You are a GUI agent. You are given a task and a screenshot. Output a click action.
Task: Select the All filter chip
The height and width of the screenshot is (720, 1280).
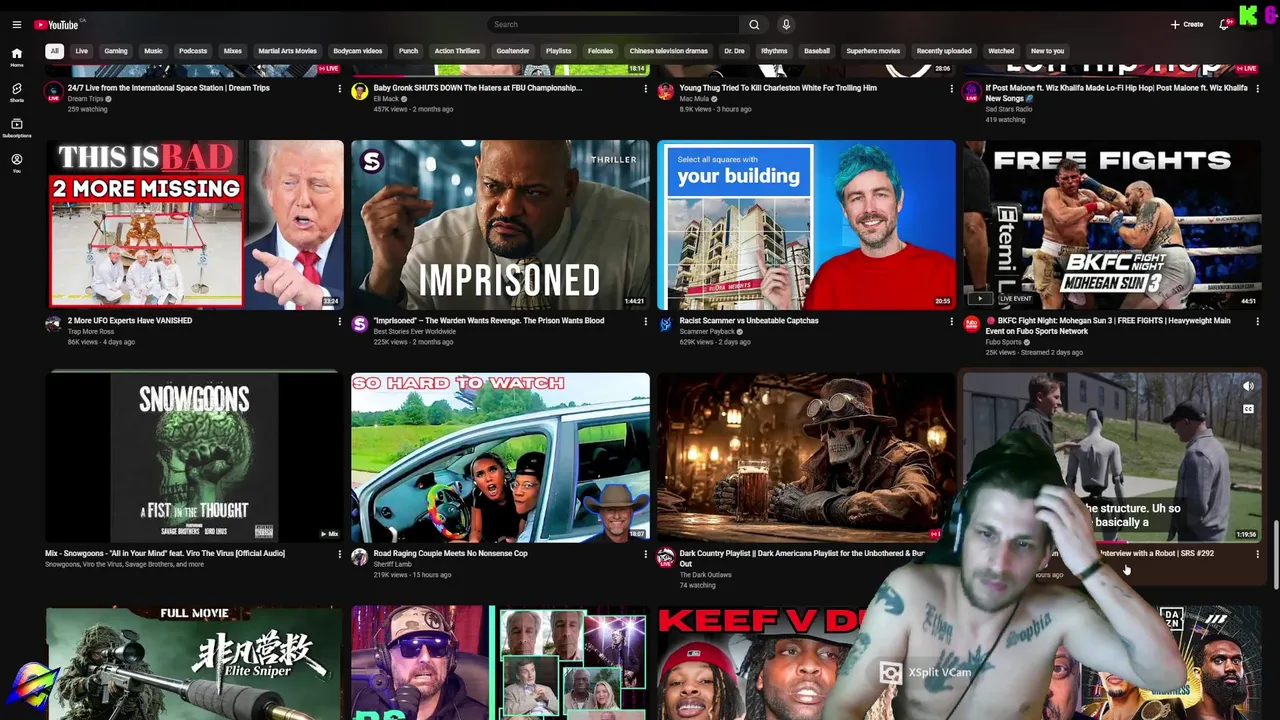point(54,51)
